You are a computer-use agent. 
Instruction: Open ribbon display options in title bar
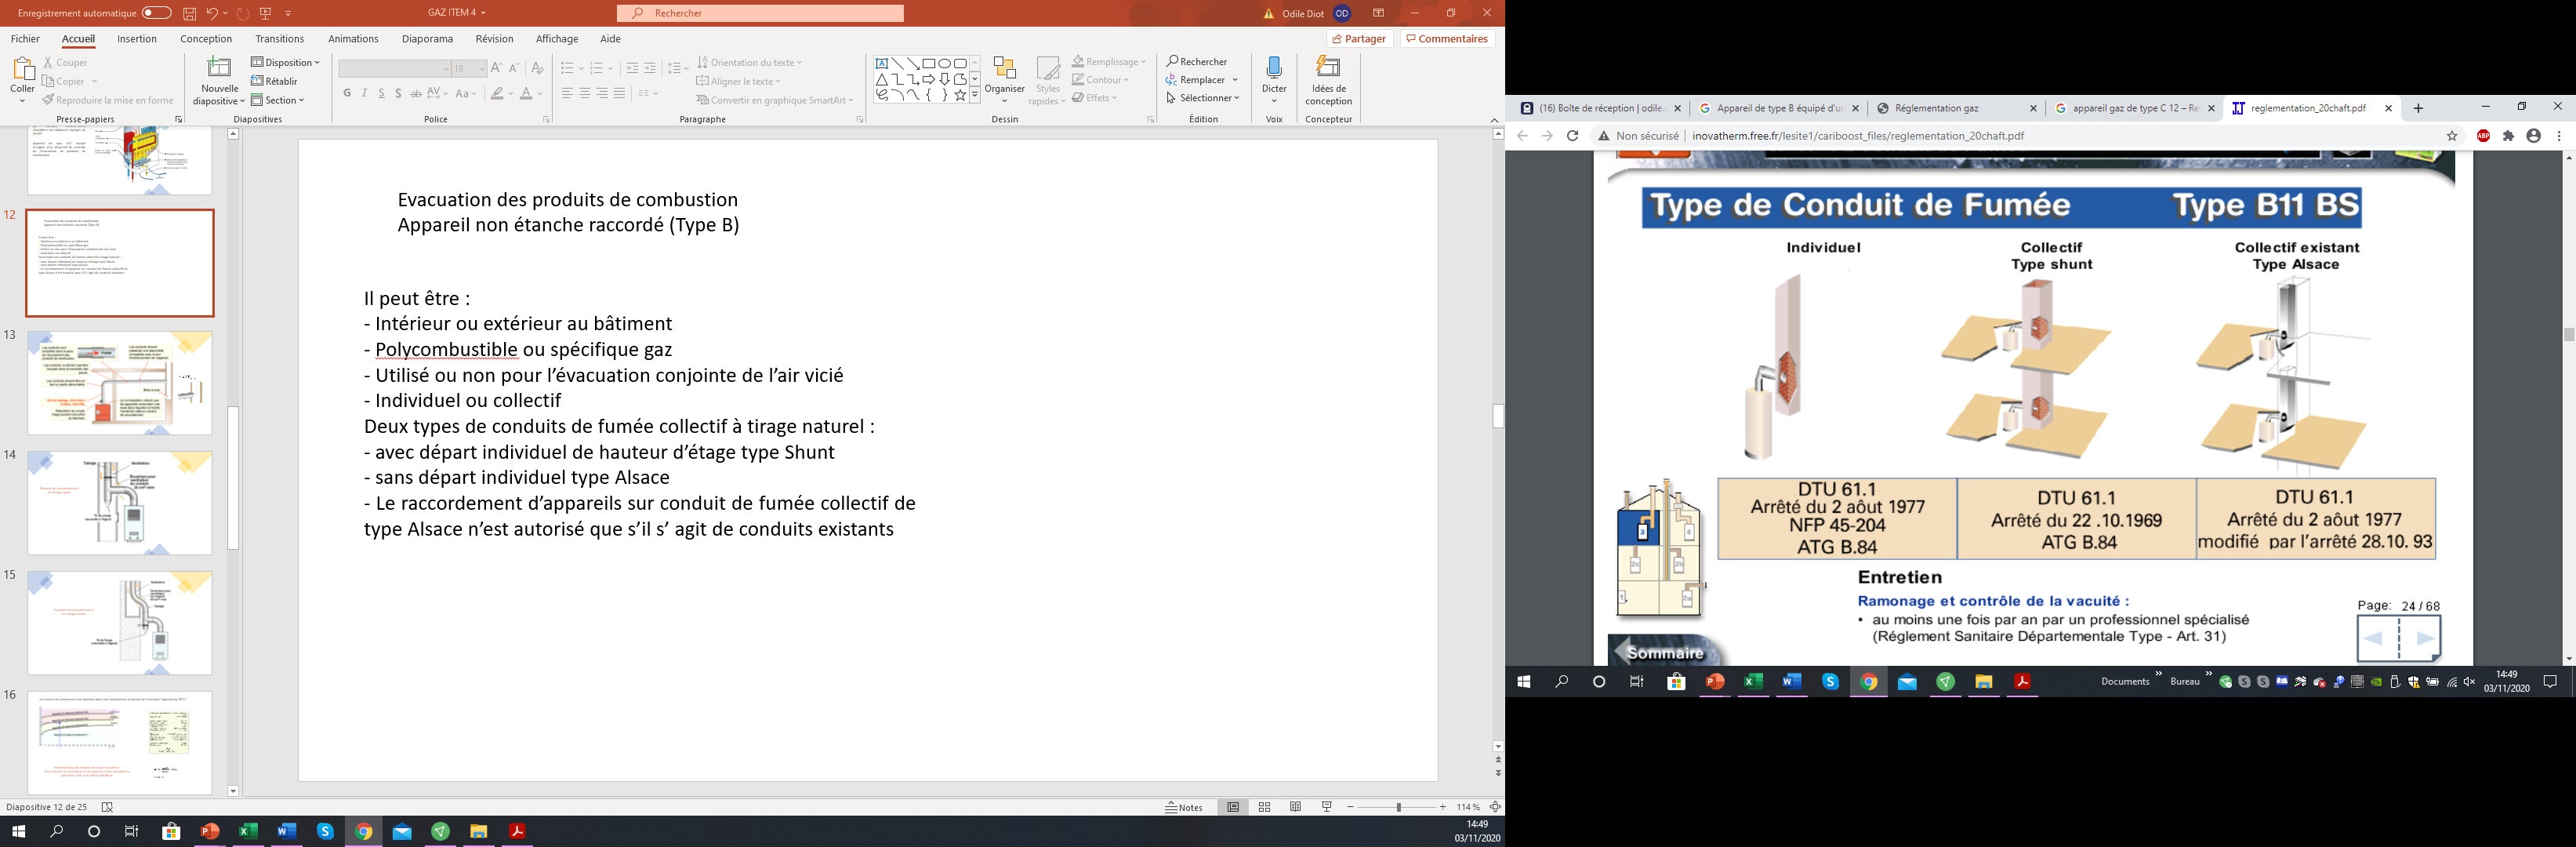[x=1379, y=13]
